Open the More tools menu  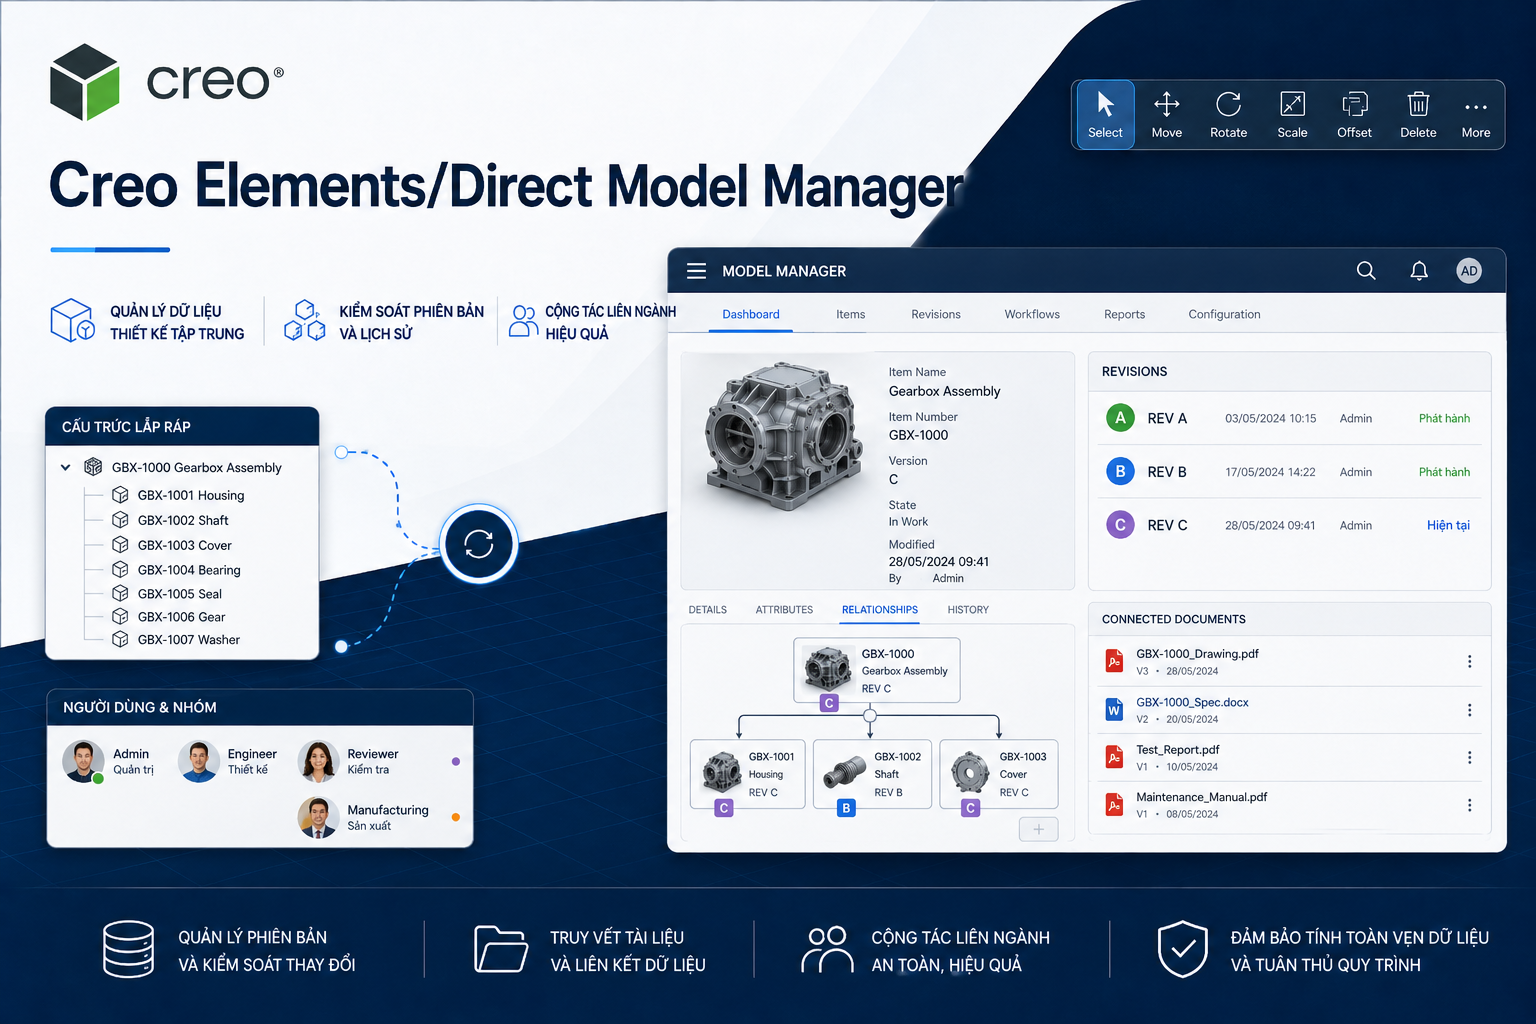tap(1476, 115)
